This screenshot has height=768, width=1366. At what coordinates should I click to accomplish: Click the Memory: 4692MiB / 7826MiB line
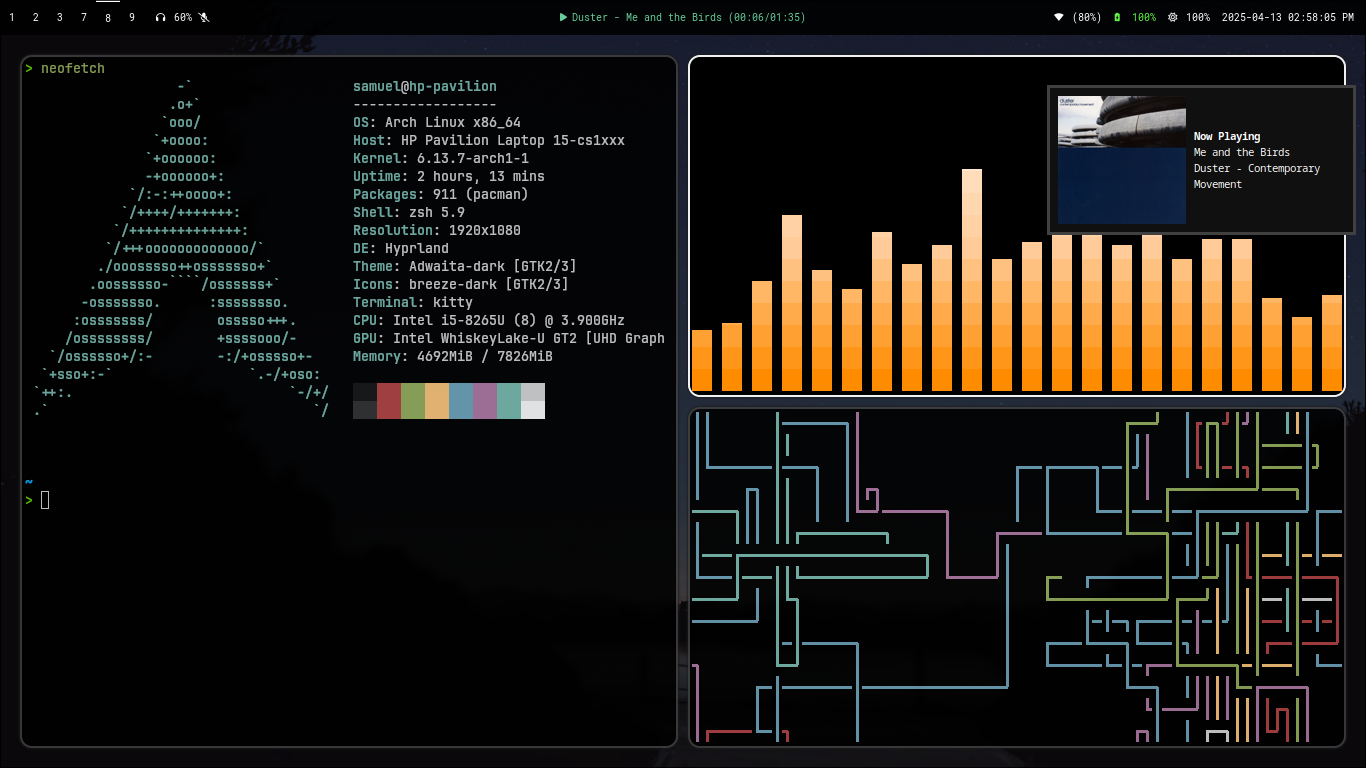click(453, 356)
